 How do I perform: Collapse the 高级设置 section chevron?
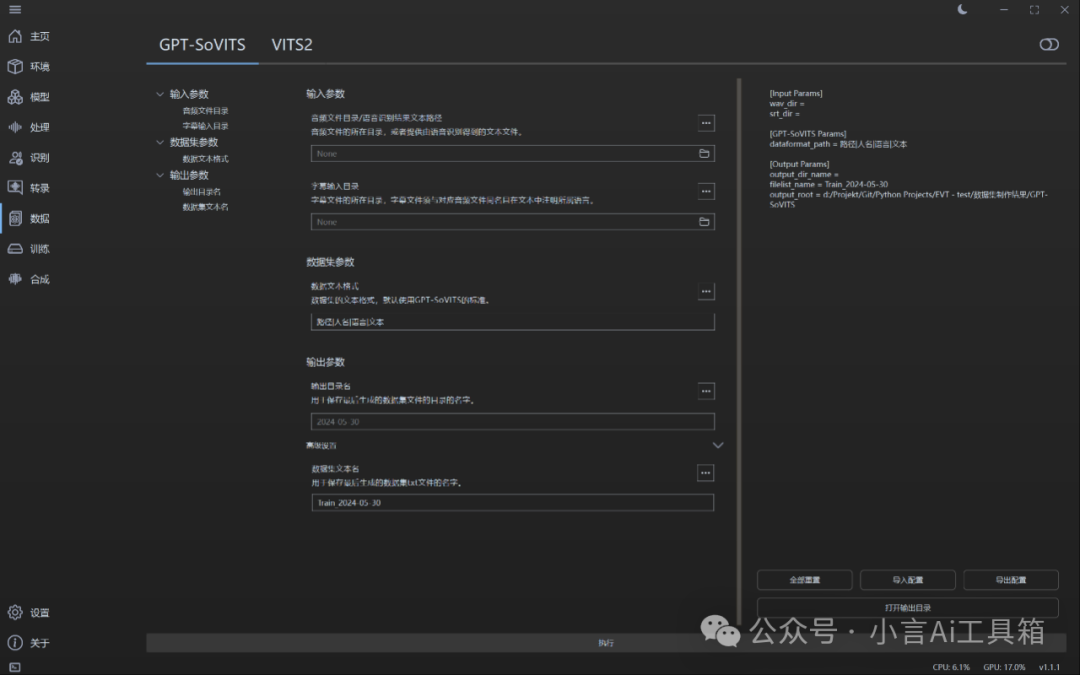pos(718,446)
